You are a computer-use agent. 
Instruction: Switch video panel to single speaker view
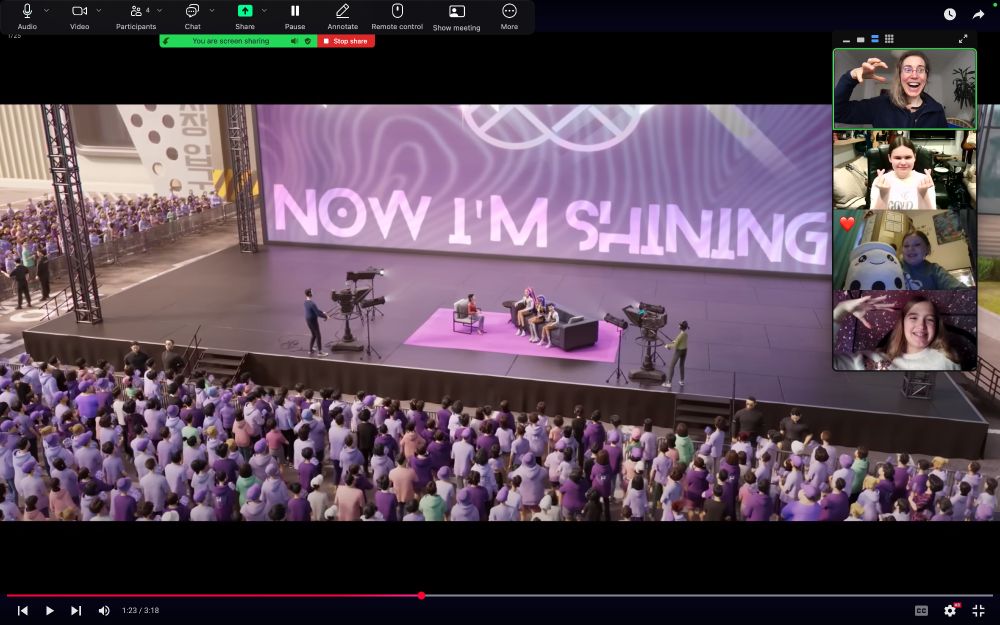tap(860, 40)
